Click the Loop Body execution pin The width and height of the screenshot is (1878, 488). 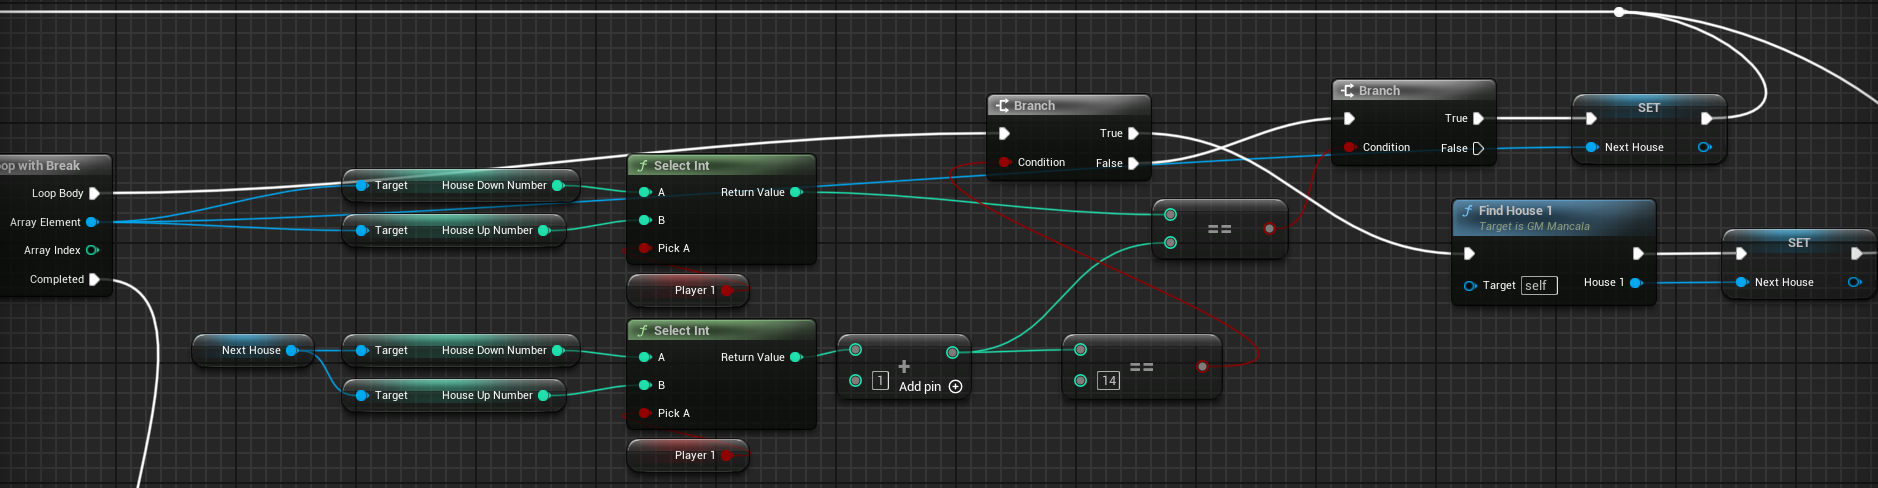94,194
